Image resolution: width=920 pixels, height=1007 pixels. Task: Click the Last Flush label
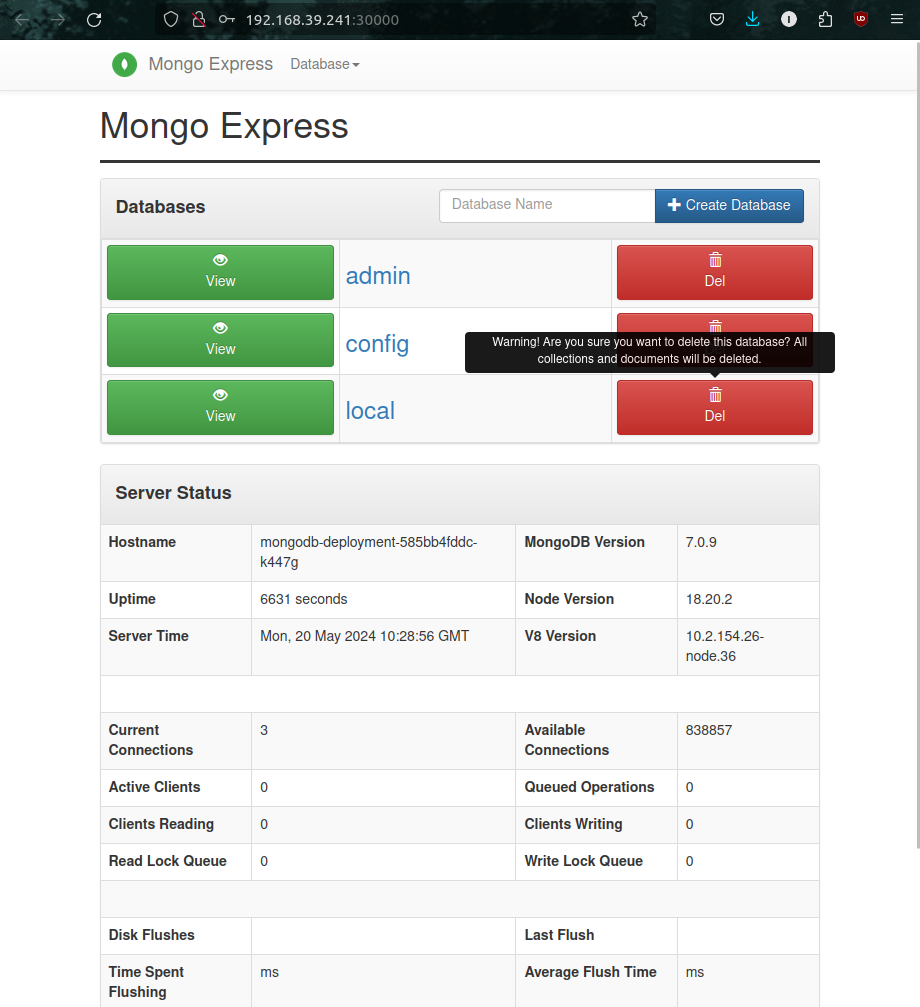click(559, 935)
